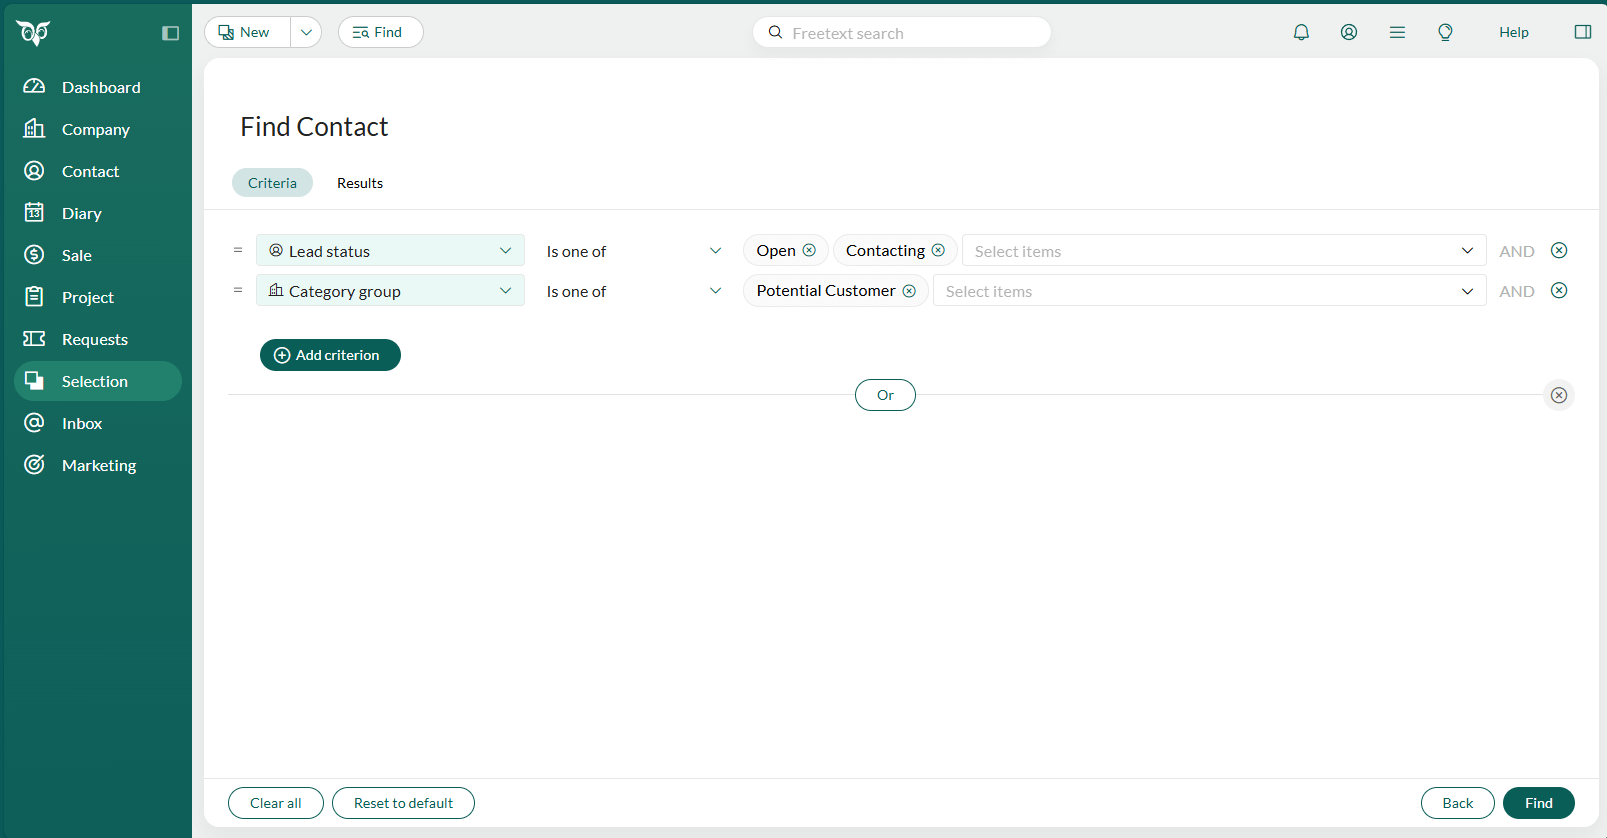The image size is (1607, 838).
Task: Click the New button
Action: coord(248,32)
